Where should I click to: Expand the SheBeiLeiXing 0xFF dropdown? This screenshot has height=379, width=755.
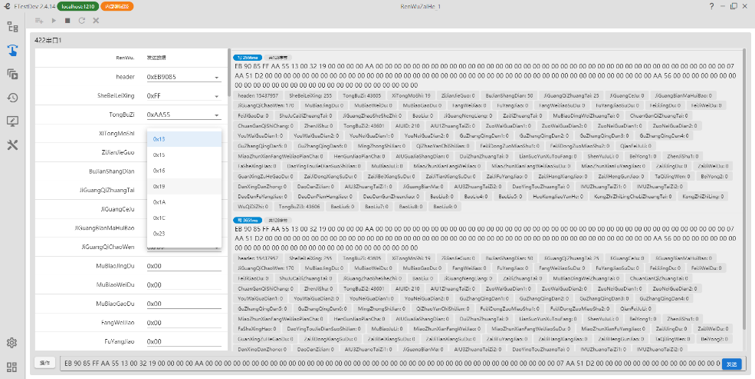(183, 96)
